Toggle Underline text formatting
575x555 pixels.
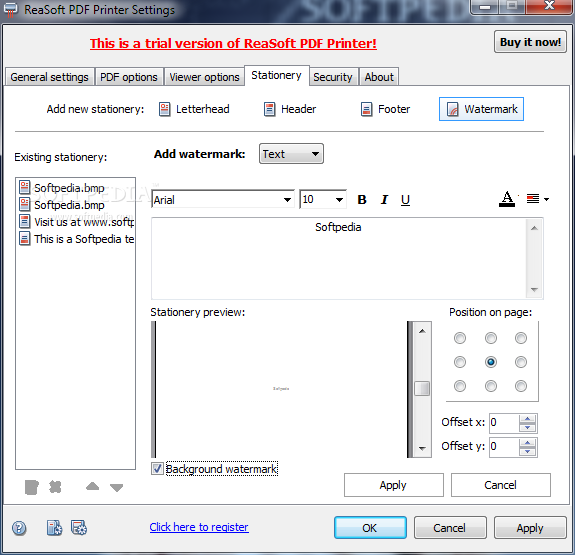pyautogui.click(x=405, y=200)
